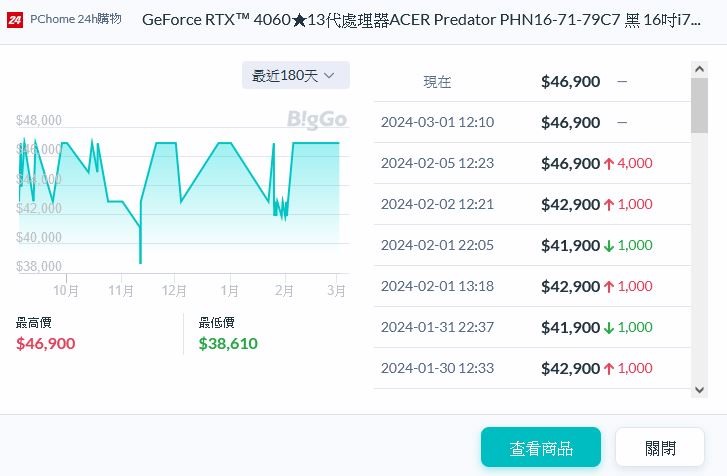Viewport: 727px width, 476px height.
Task: Click the green down arrow on 2024-02-01 22:05 row
Action: (609, 246)
